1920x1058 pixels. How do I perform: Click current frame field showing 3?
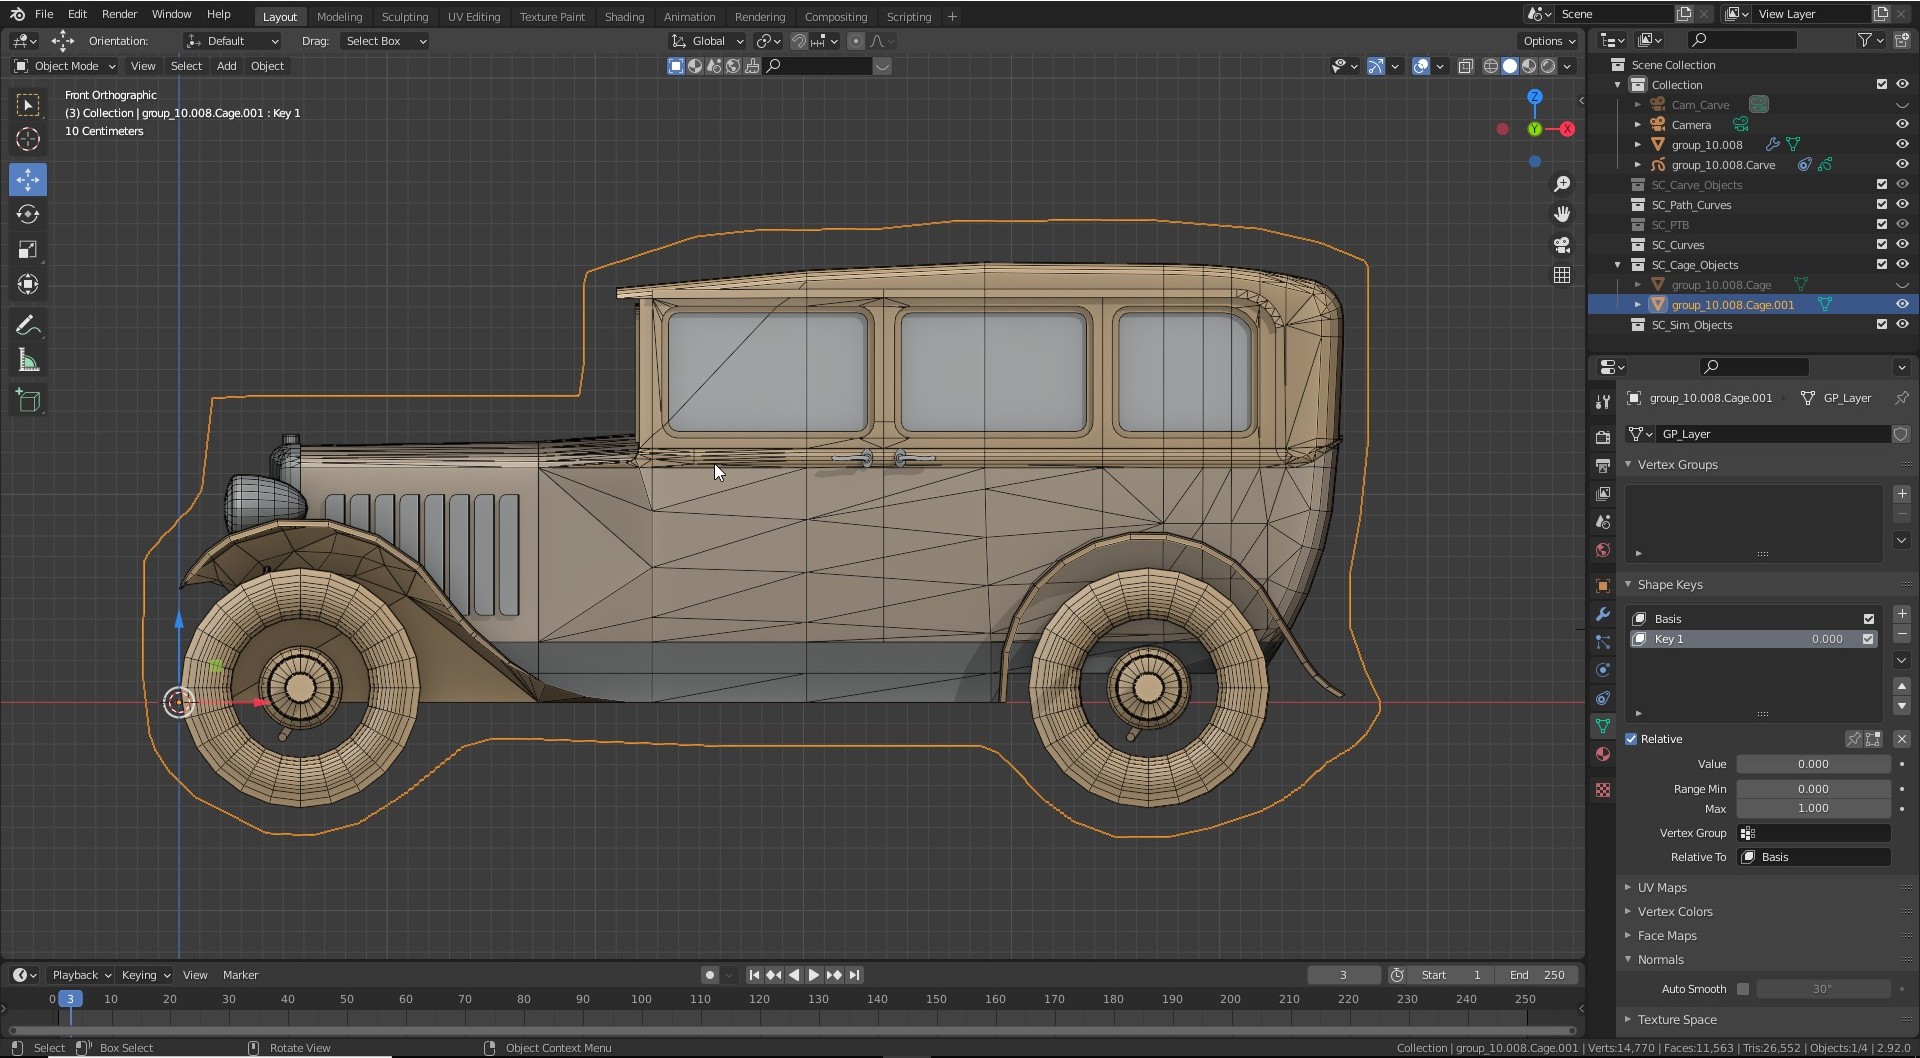[1343, 975]
